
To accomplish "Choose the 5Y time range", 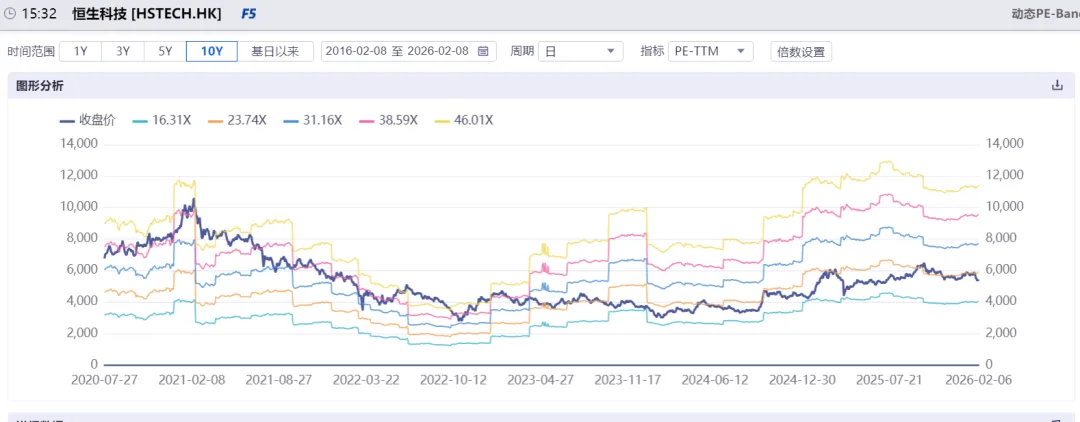I will tap(165, 51).
